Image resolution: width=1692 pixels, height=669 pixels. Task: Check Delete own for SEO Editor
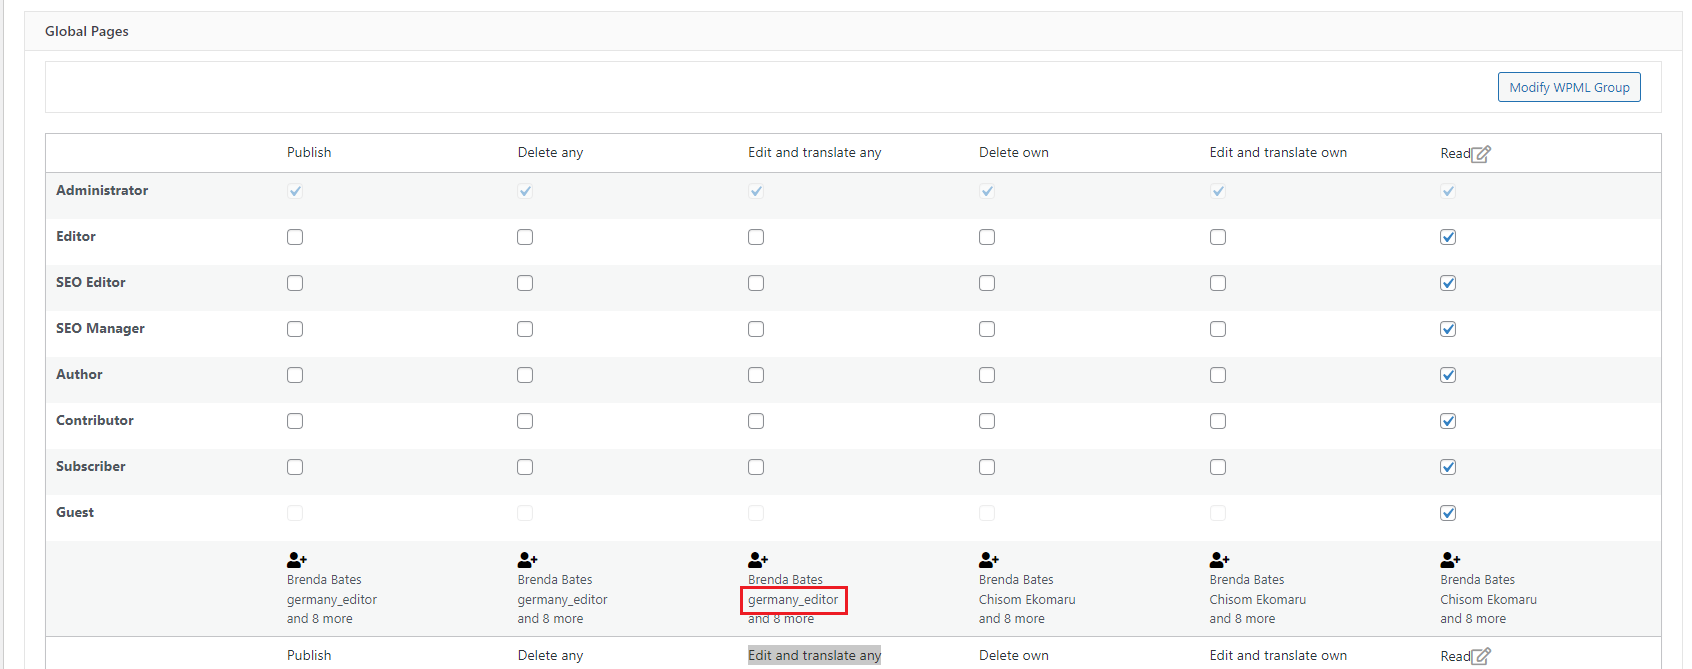[987, 283]
